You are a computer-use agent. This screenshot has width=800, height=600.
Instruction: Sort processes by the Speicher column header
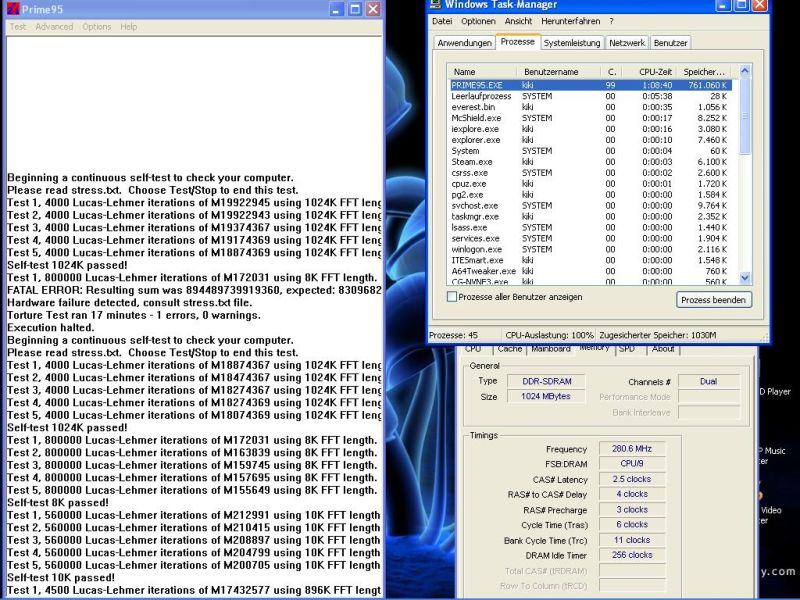pyautogui.click(x=704, y=72)
